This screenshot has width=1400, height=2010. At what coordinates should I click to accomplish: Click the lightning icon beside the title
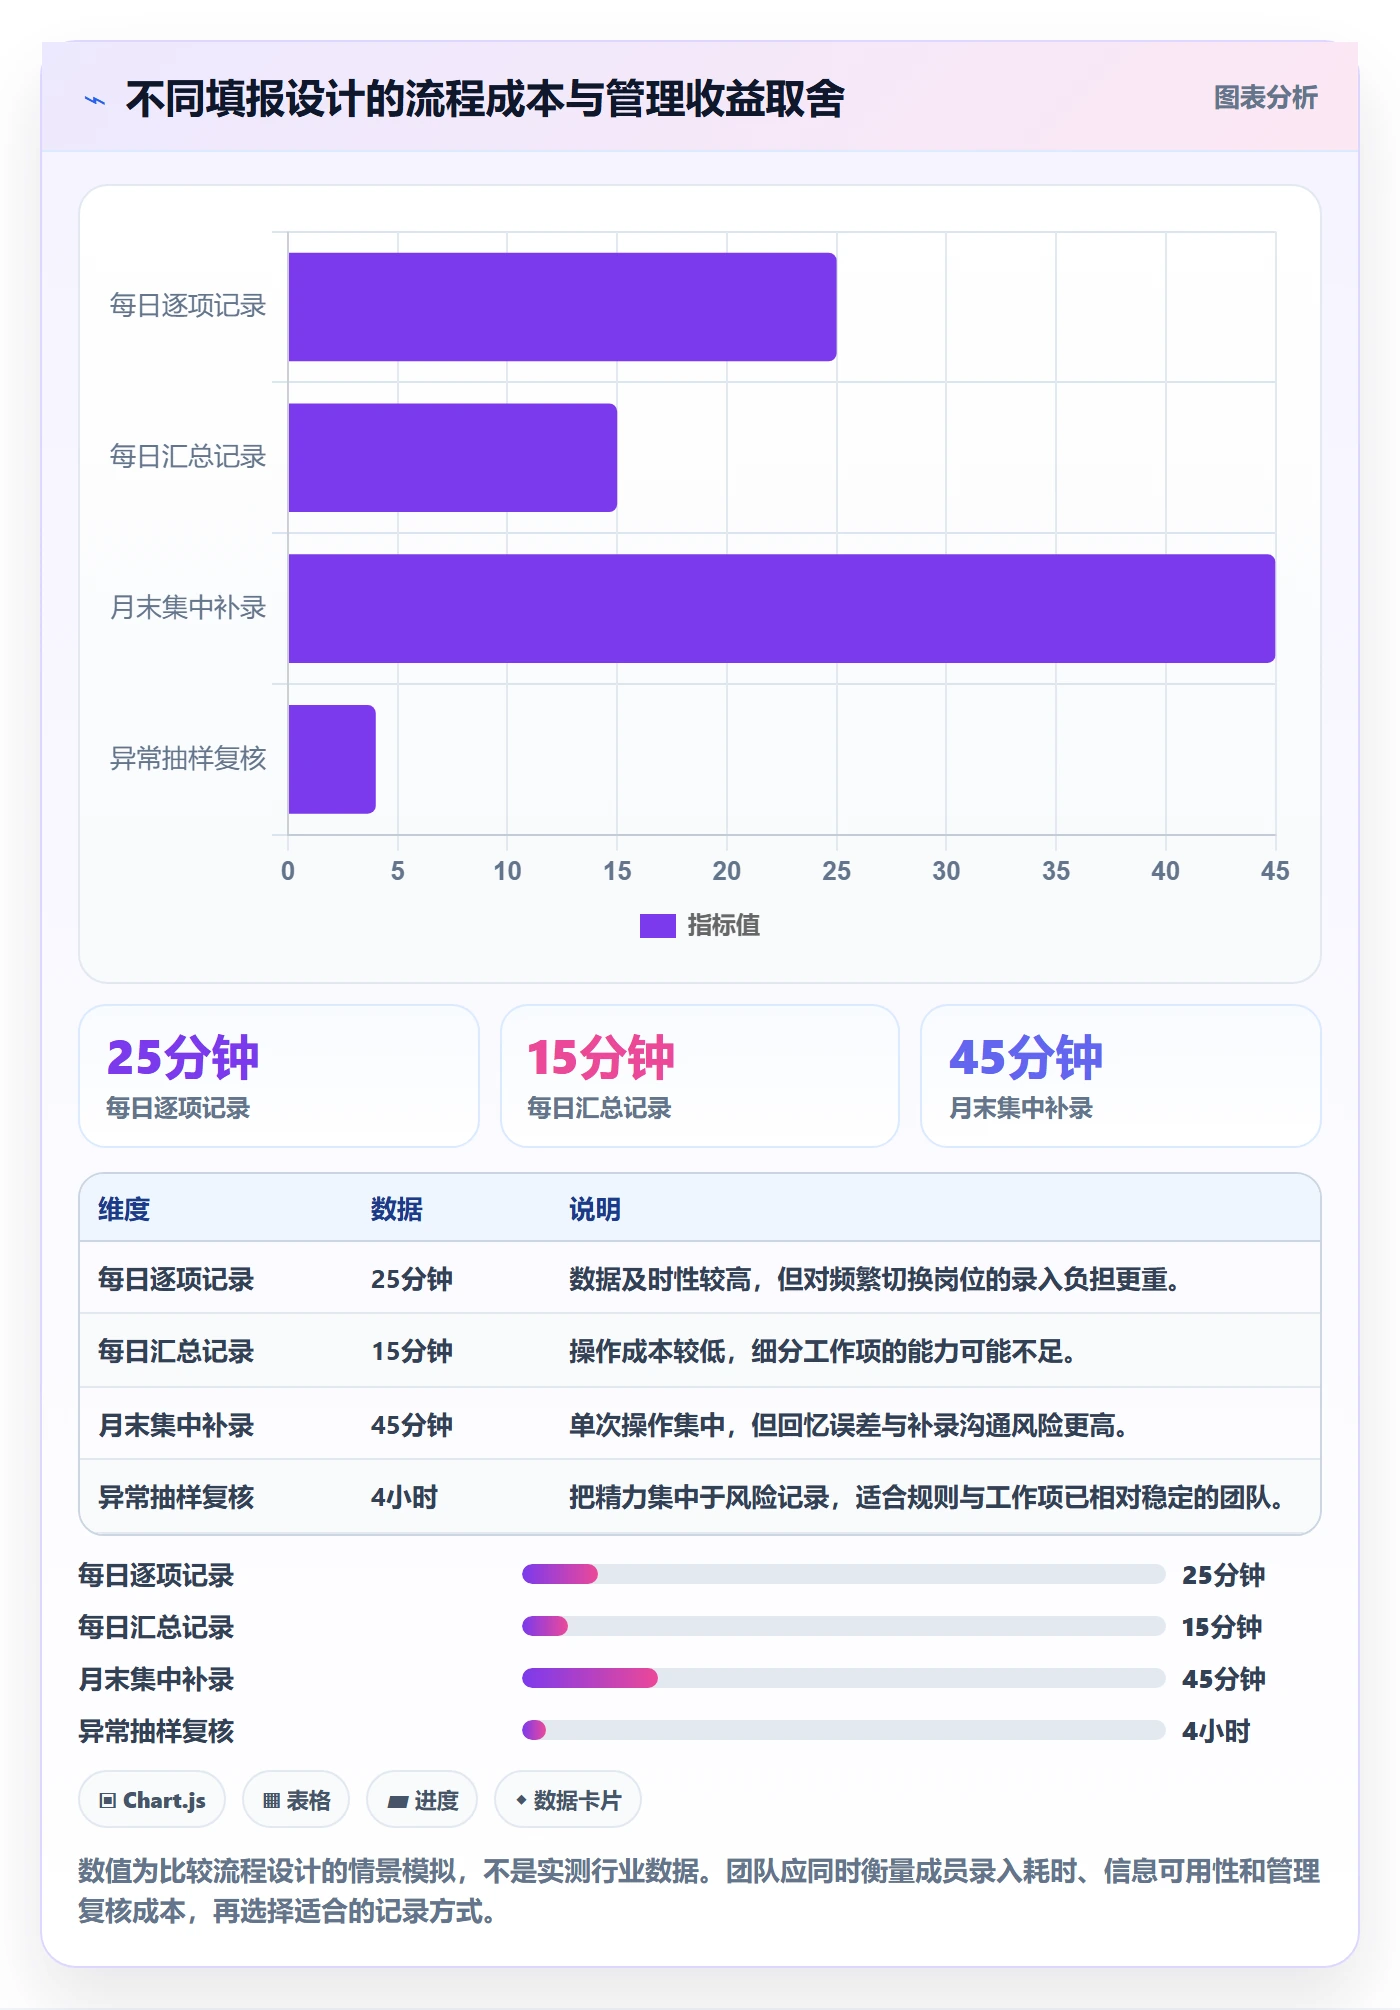coord(95,99)
